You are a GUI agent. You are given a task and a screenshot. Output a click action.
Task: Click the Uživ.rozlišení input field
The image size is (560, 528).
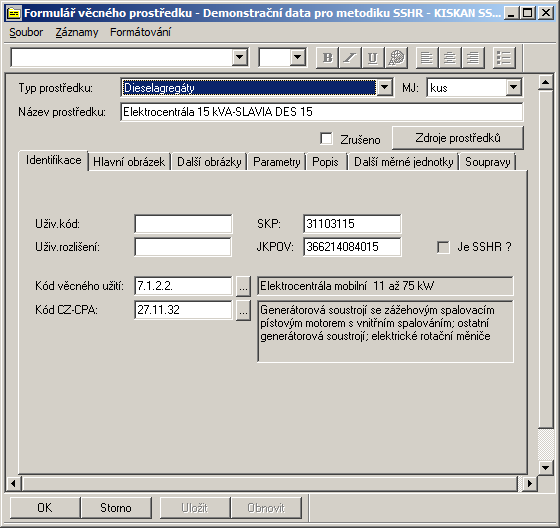coord(183,247)
